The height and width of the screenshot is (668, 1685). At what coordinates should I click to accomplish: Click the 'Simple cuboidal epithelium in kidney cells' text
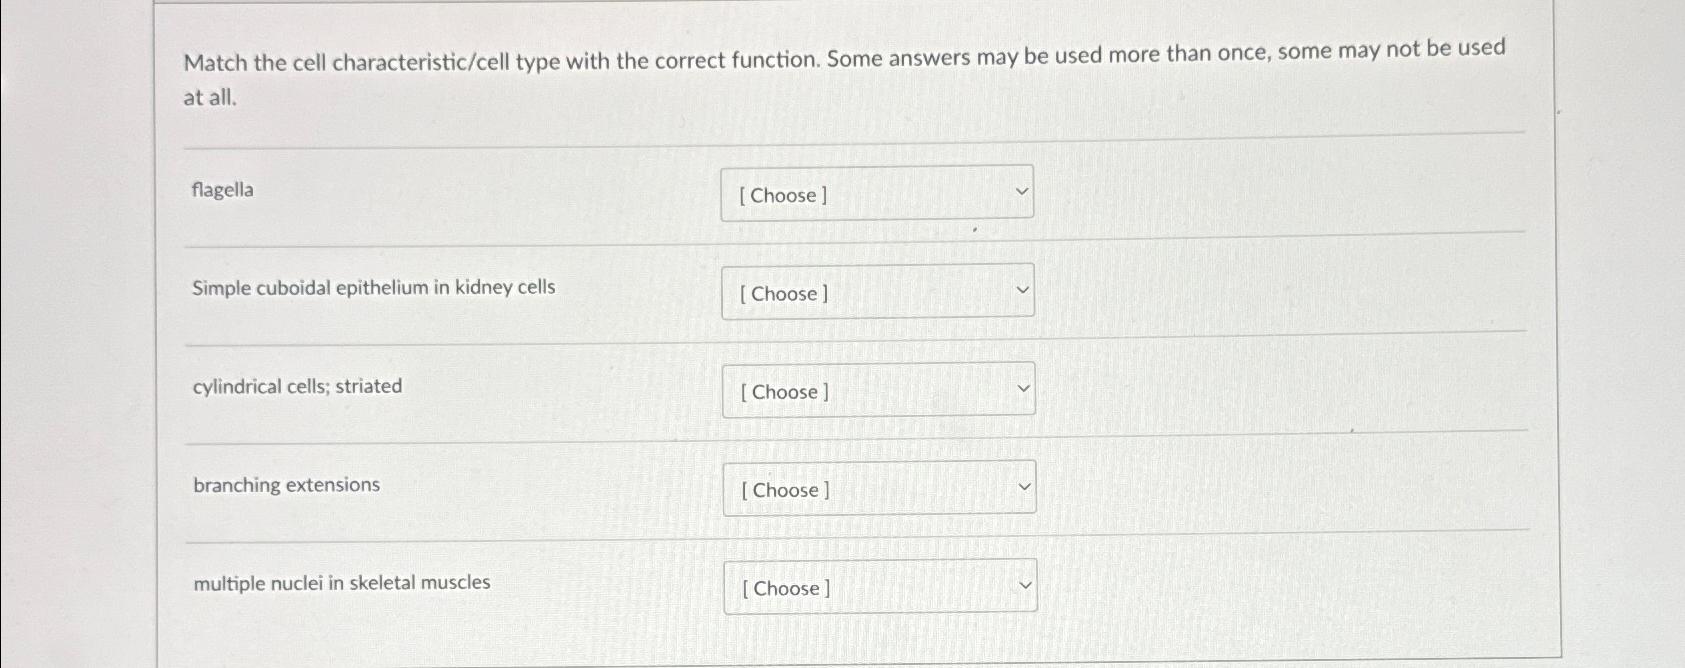pos(374,287)
